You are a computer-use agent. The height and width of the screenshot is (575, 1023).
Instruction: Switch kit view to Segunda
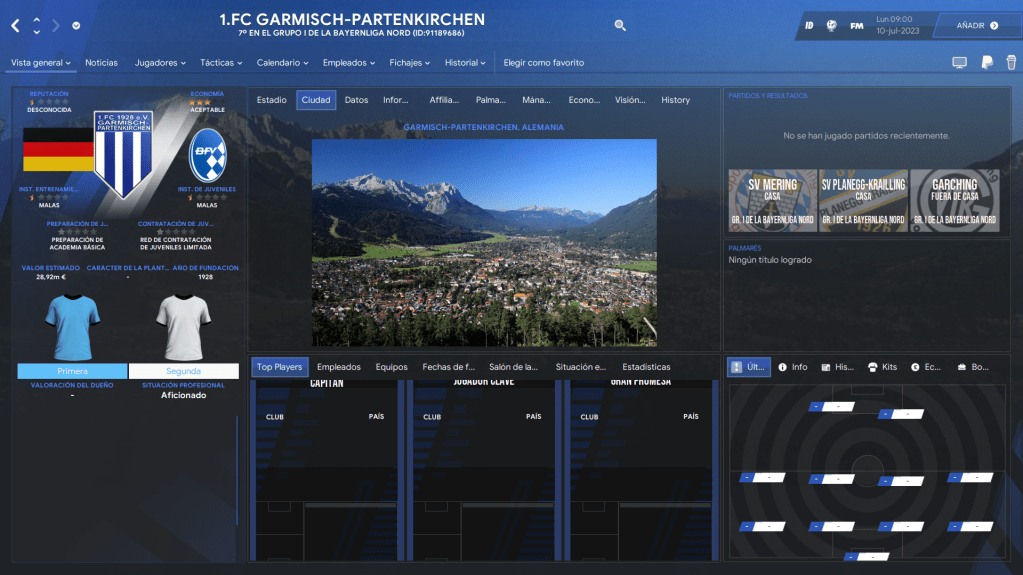(x=183, y=371)
